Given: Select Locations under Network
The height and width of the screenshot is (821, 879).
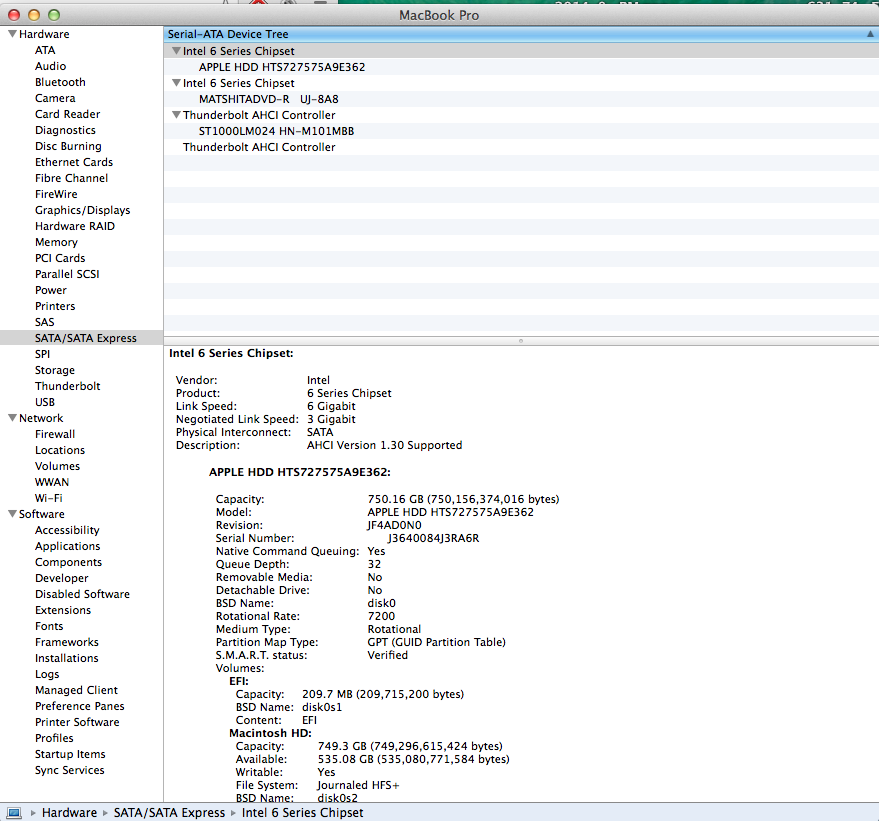Looking at the screenshot, I should 60,450.
